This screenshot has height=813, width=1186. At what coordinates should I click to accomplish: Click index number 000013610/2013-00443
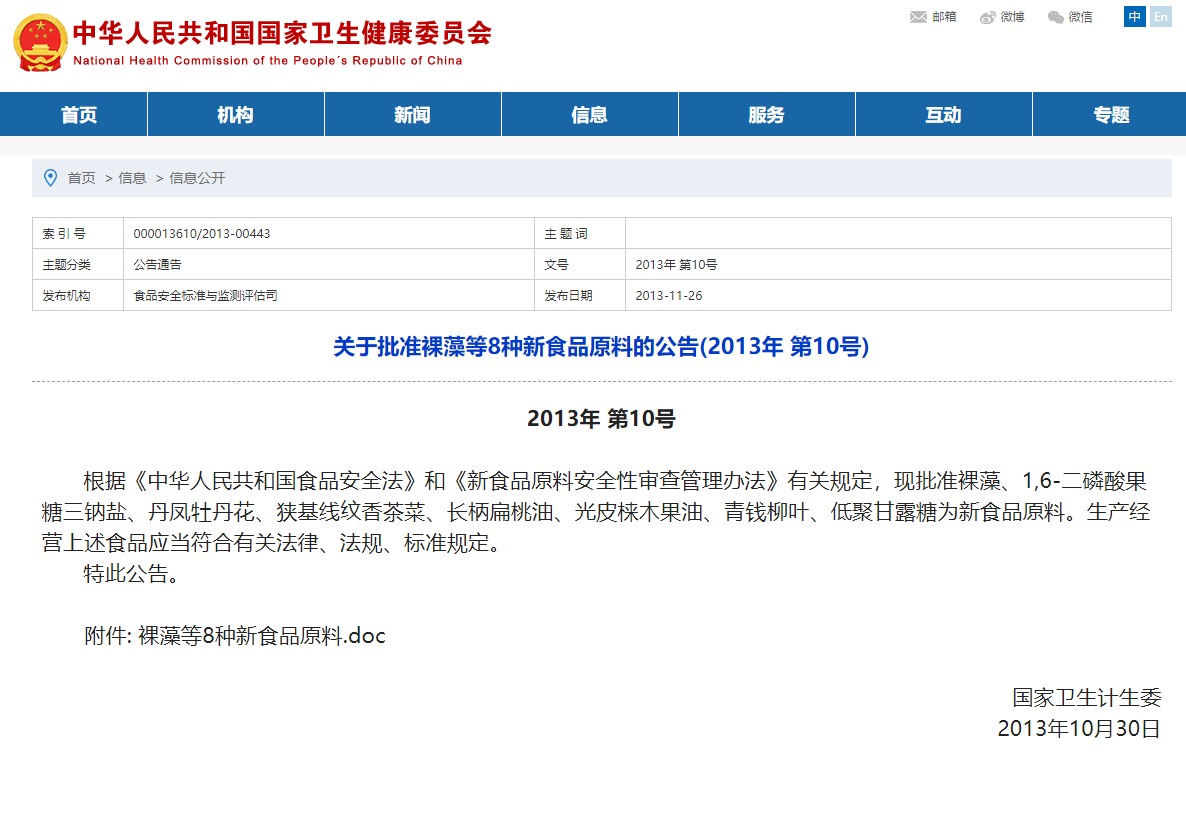202,234
